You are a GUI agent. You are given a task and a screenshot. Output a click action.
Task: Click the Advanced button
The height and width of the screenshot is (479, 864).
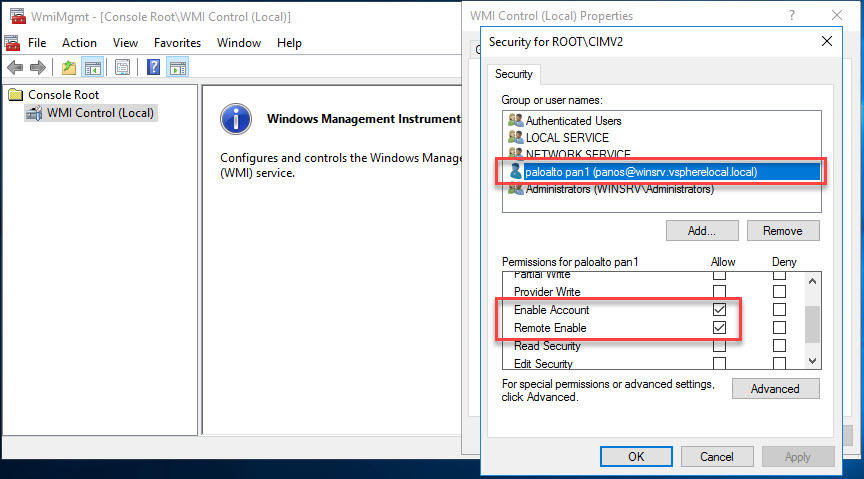[x=775, y=388]
